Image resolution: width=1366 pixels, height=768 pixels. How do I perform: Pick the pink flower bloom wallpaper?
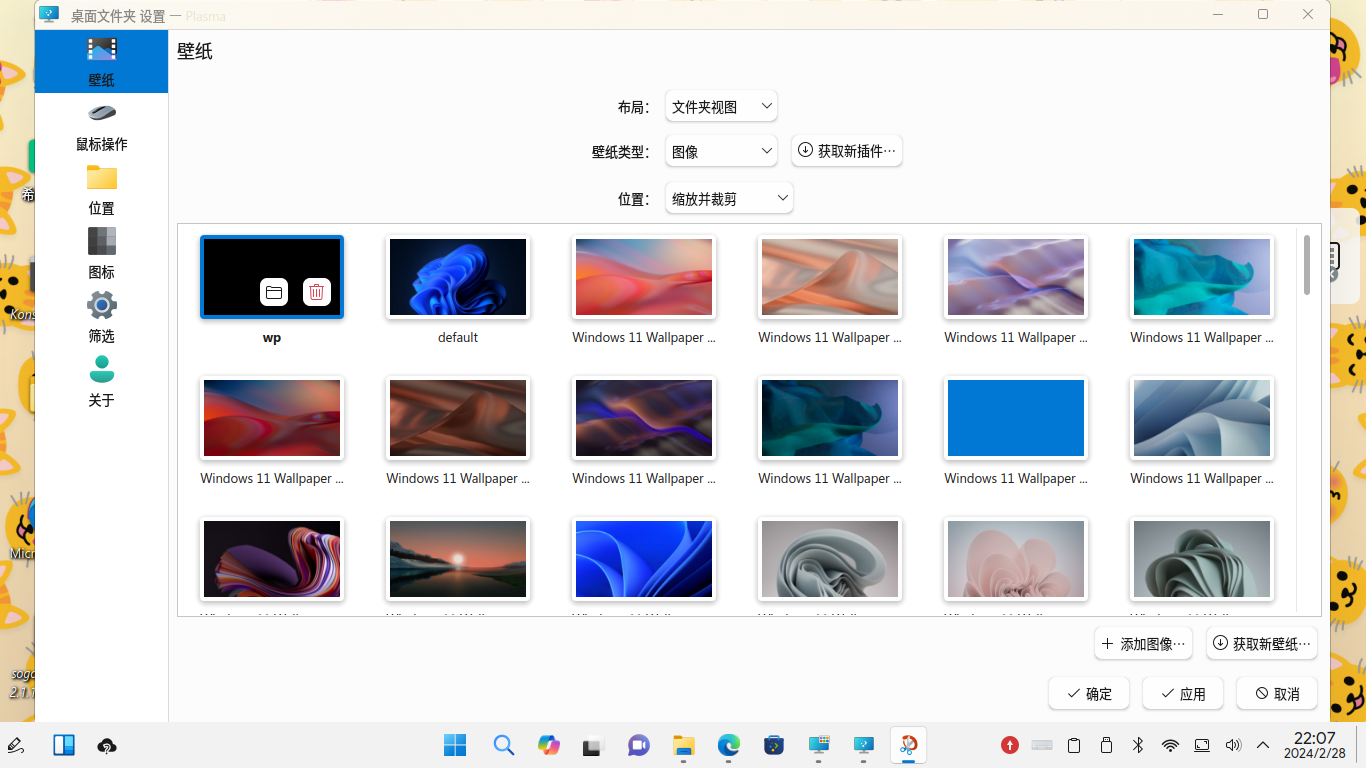point(1016,559)
